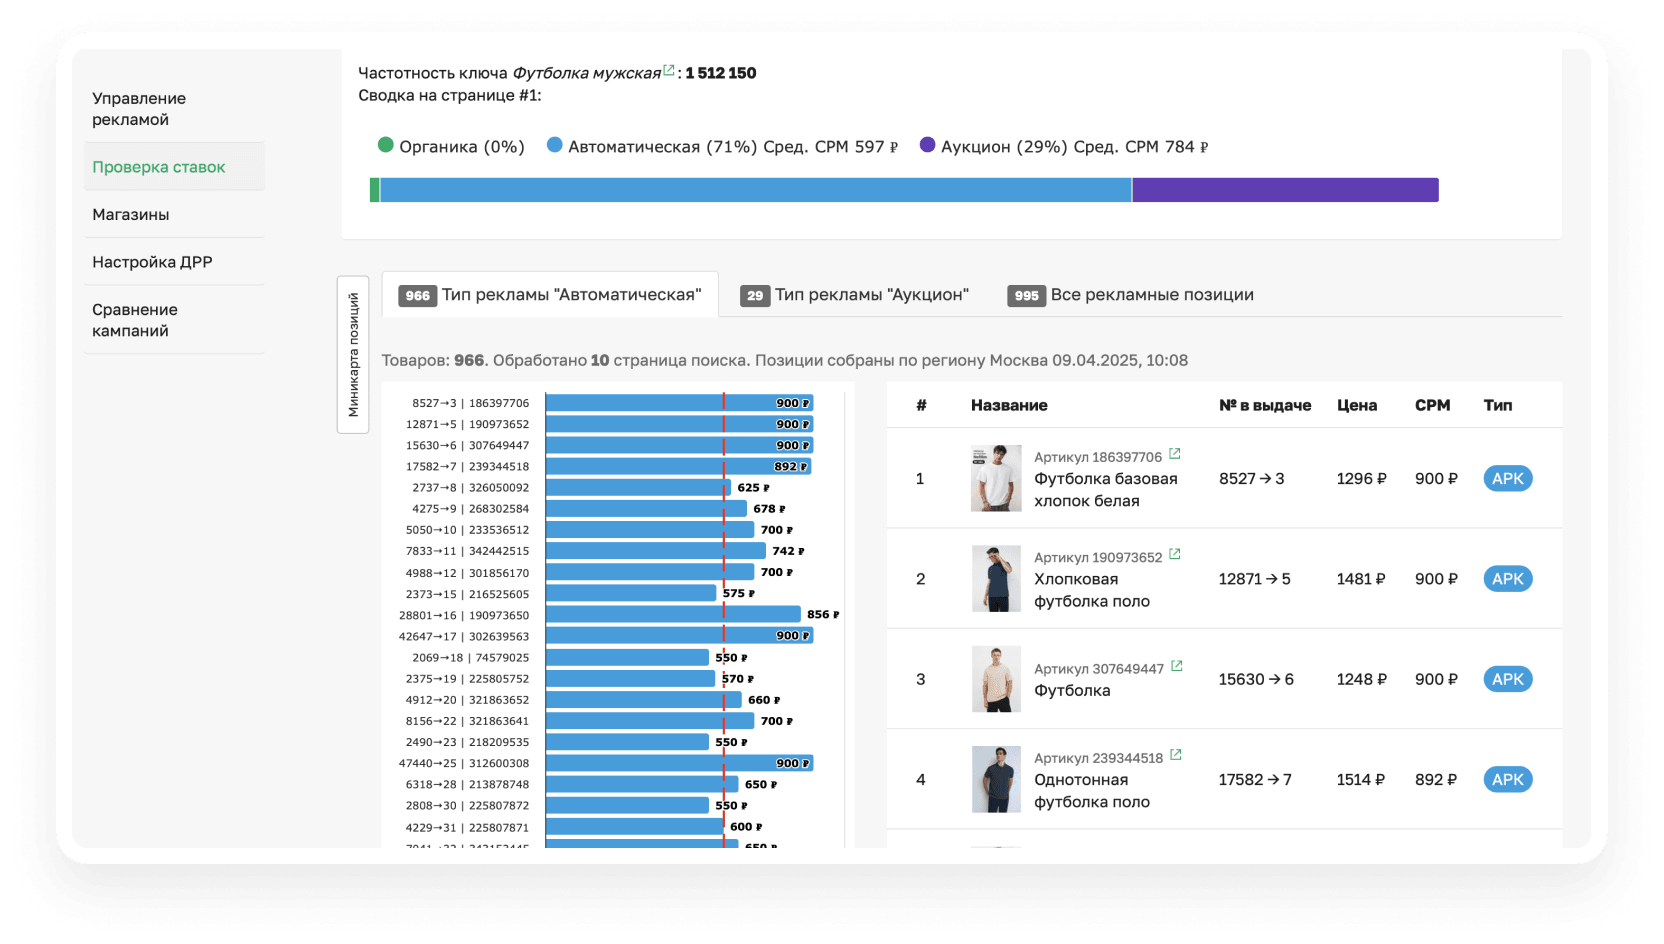Toggle the purple Аукцион legend marker

click(x=928, y=145)
